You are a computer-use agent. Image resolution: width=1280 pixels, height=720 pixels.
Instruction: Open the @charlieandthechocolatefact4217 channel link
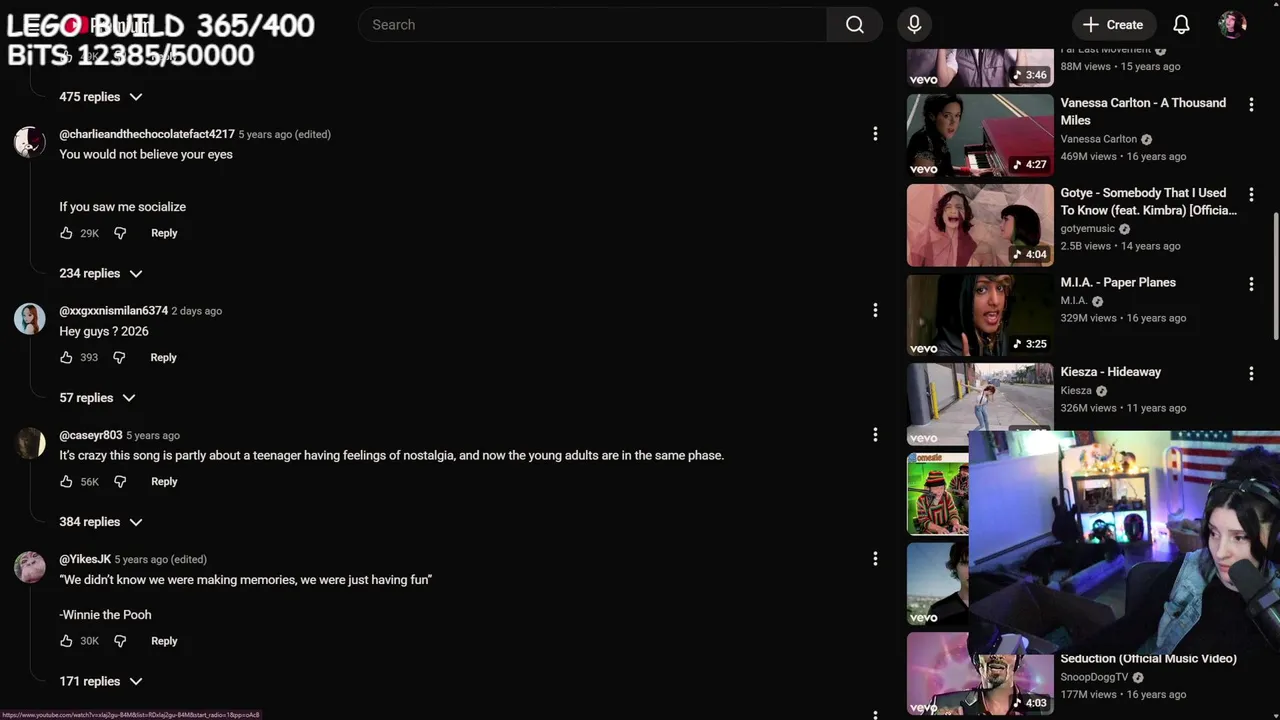pos(147,134)
